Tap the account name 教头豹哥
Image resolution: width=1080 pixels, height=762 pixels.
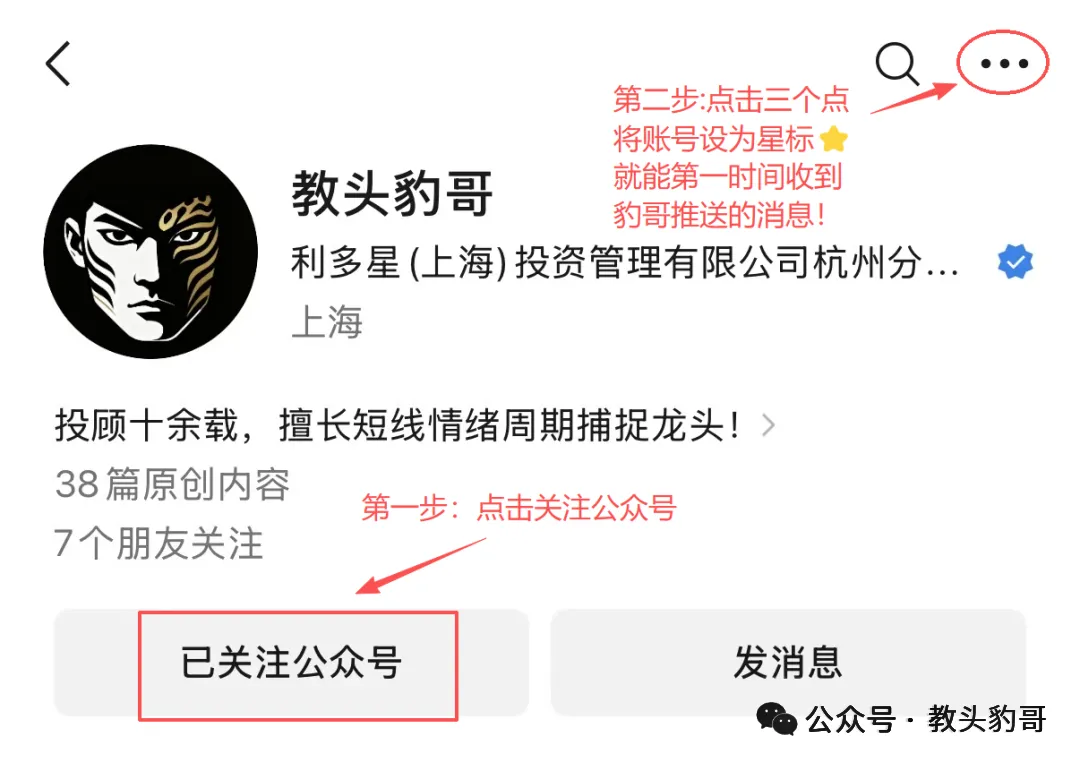click(392, 194)
